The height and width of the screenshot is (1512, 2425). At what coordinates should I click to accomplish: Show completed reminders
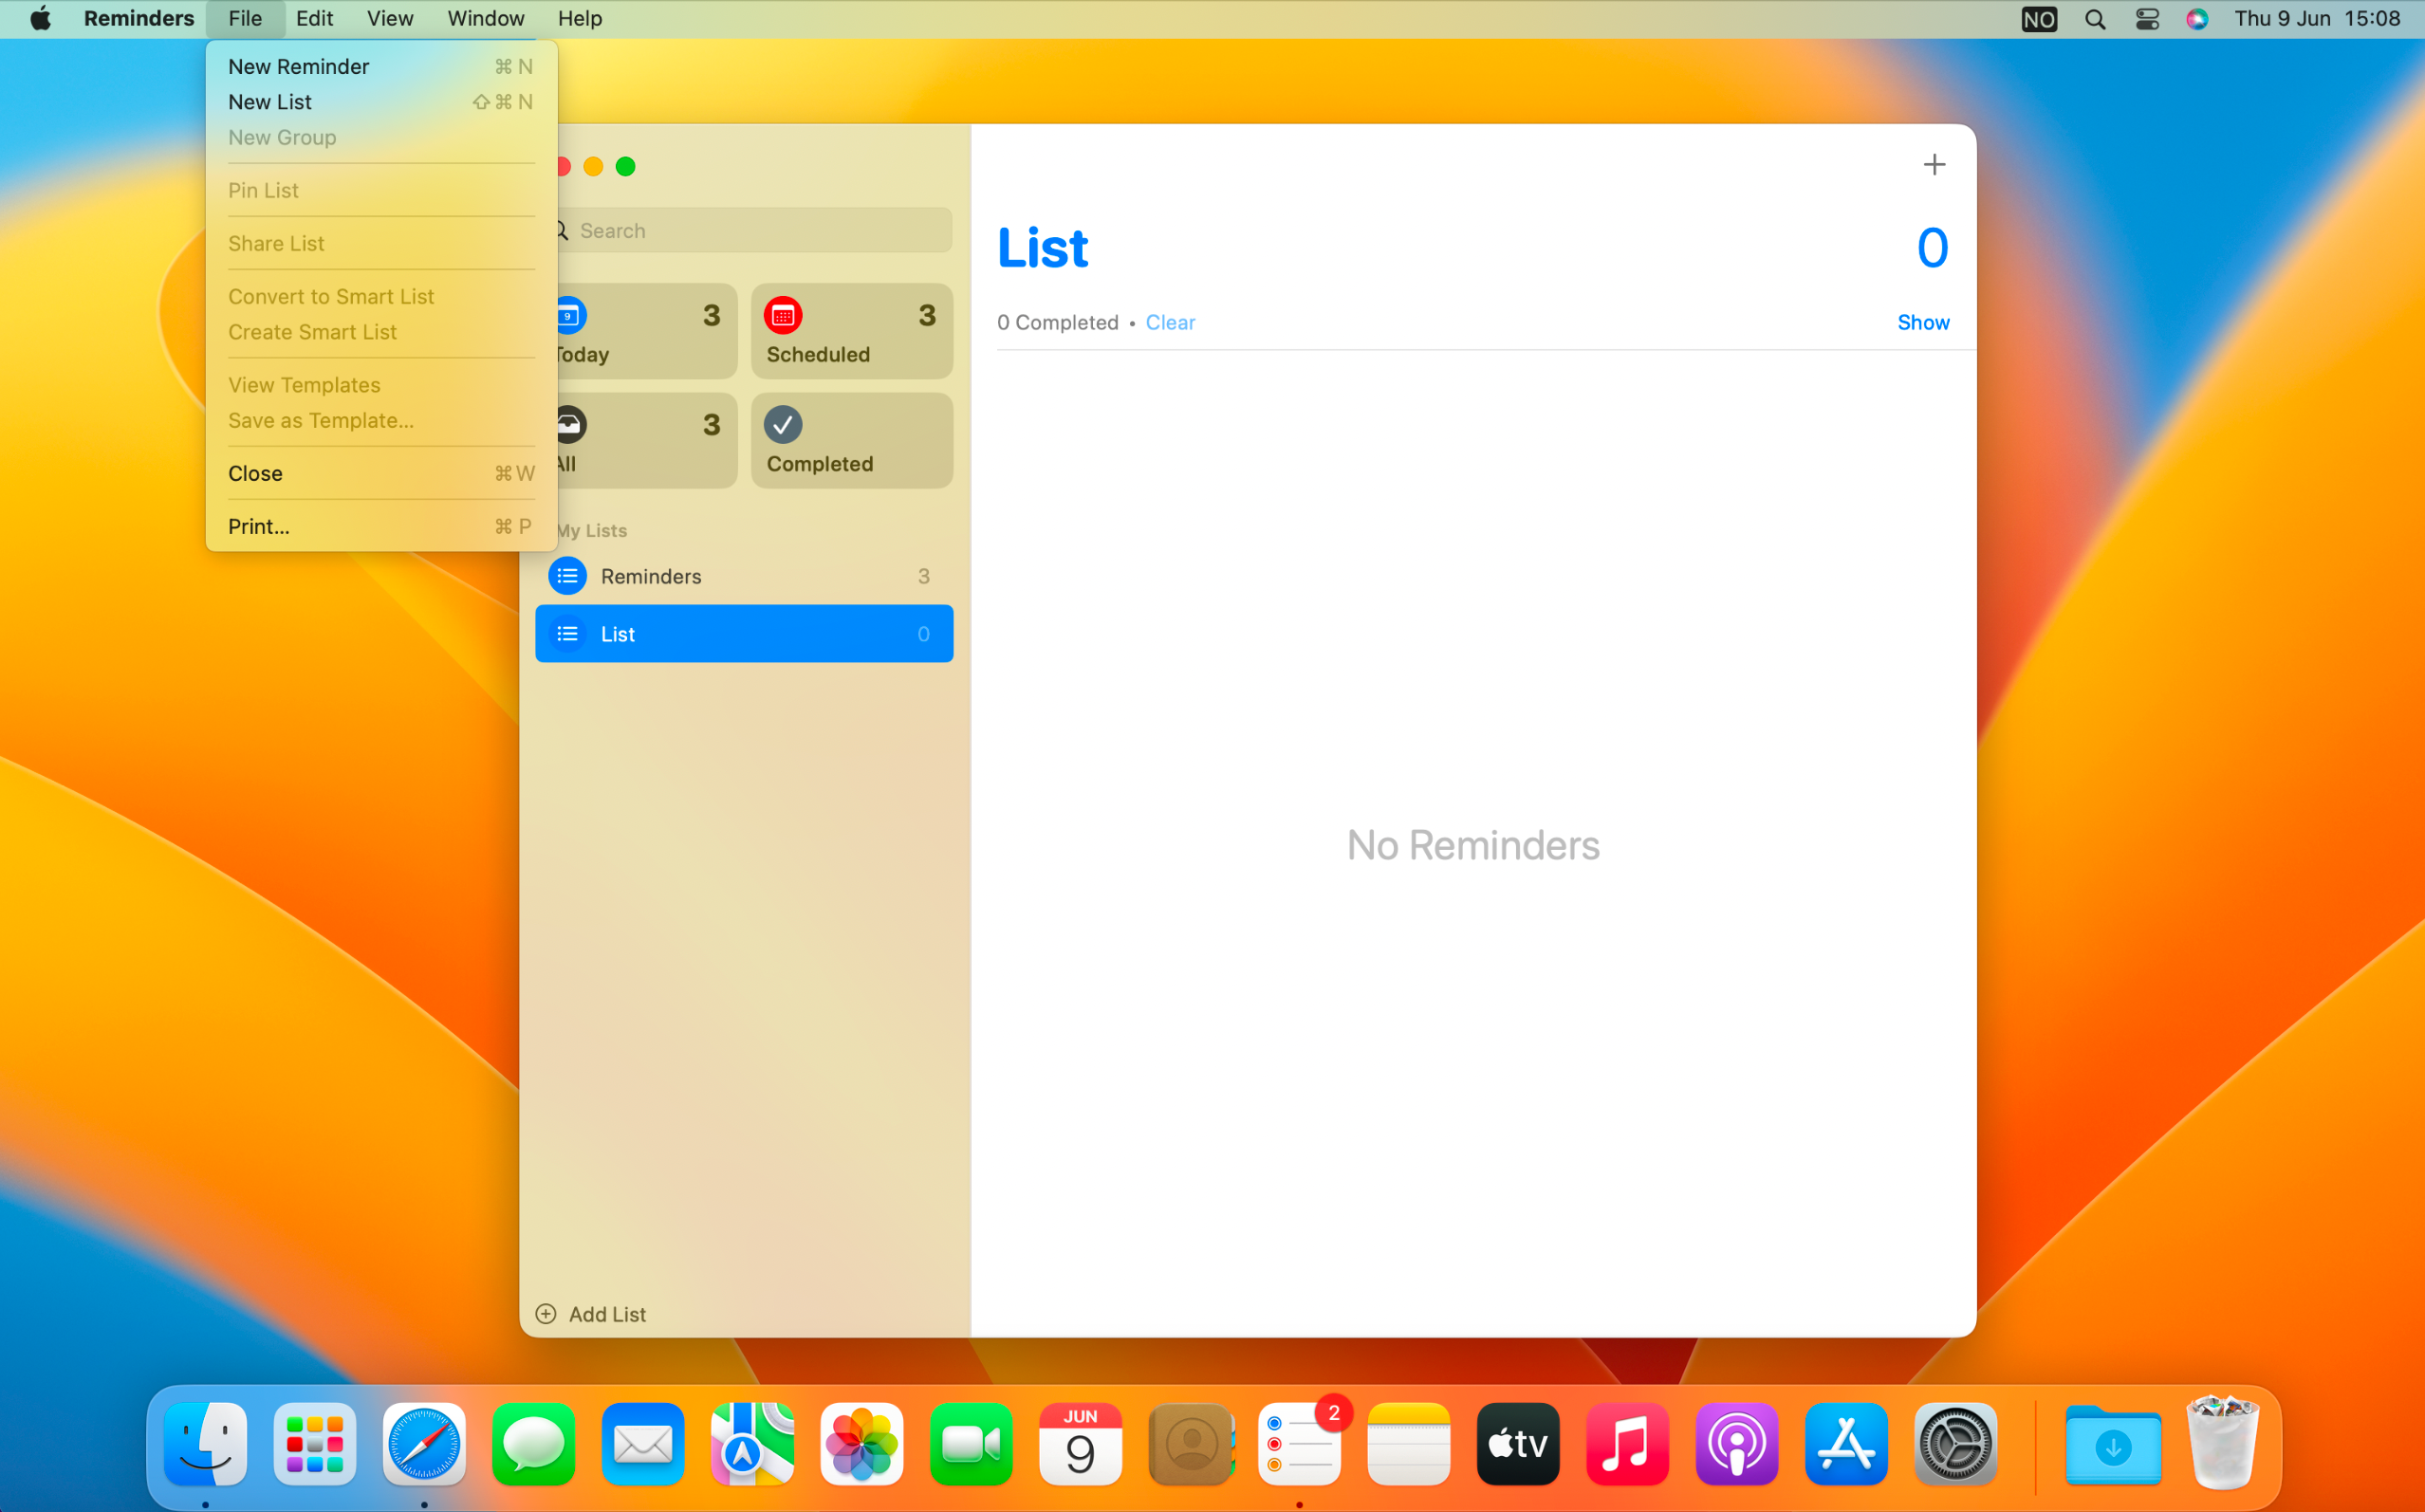(1922, 322)
